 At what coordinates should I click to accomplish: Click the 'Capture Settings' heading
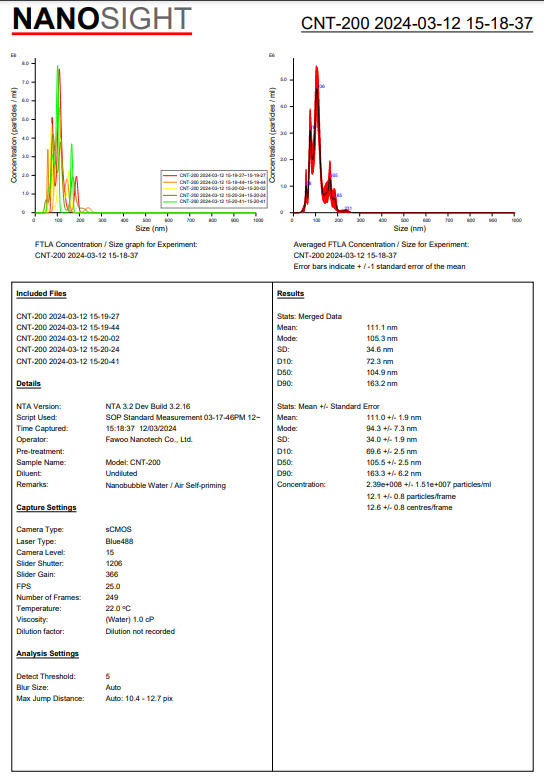point(46,507)
